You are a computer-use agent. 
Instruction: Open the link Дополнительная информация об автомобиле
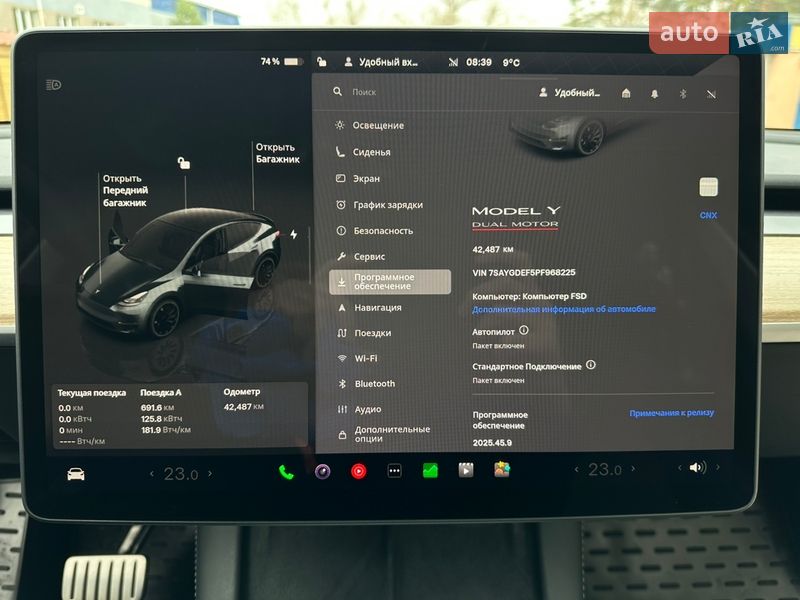click(565, 311)
